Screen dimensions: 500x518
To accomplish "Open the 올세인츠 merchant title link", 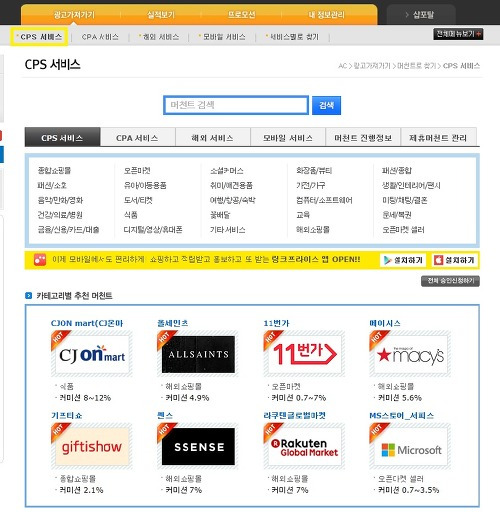I will [x=172, y=323].
